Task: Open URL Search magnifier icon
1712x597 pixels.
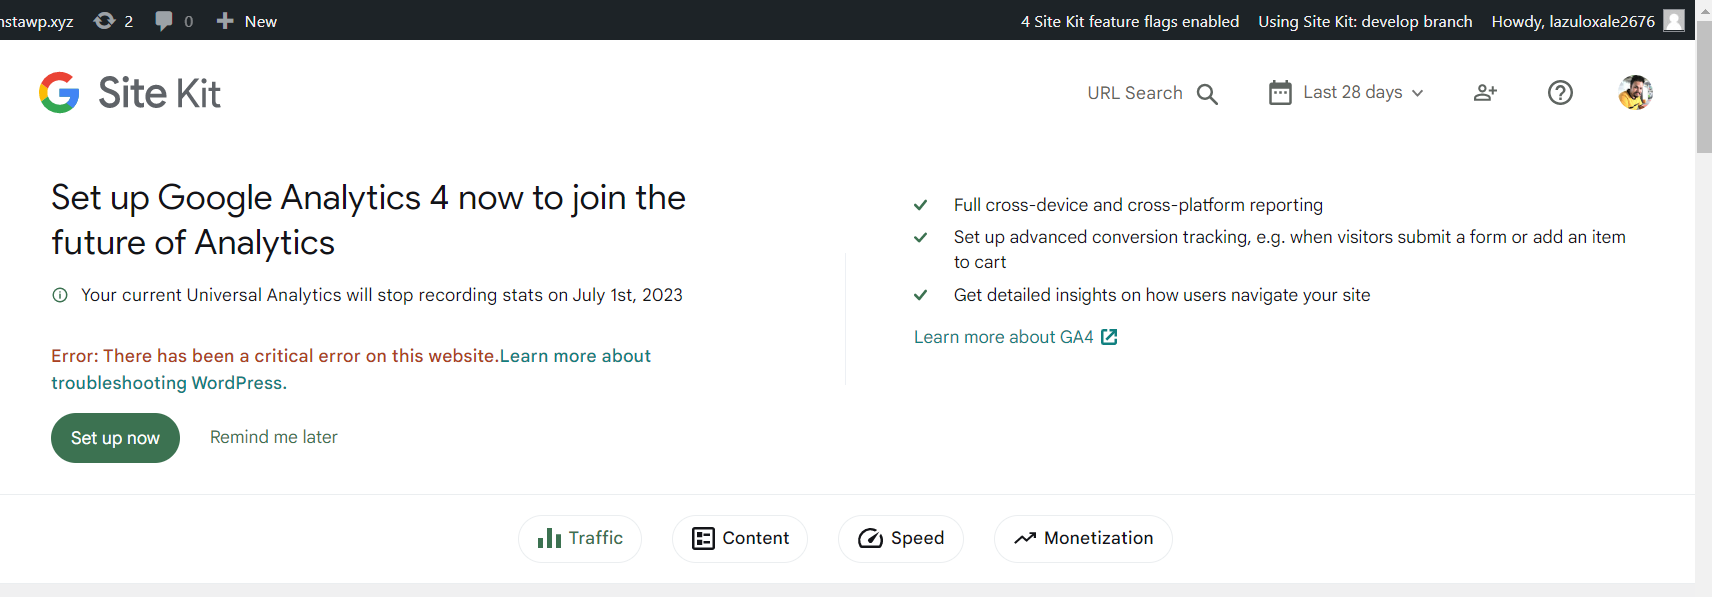Action: pos(1207,94)
